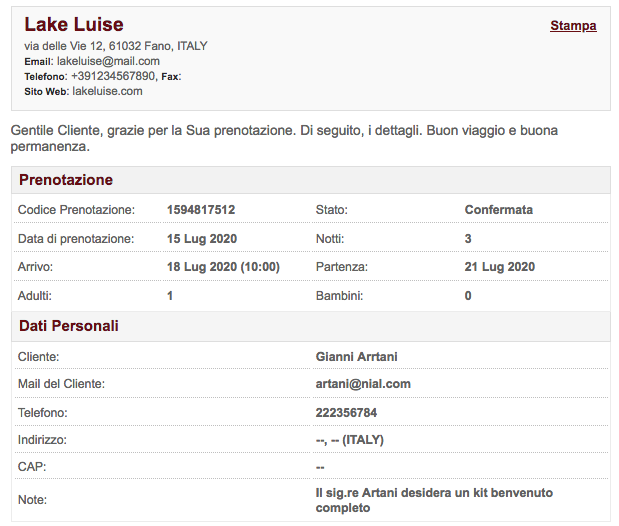Click the Confermata status value

499,210
